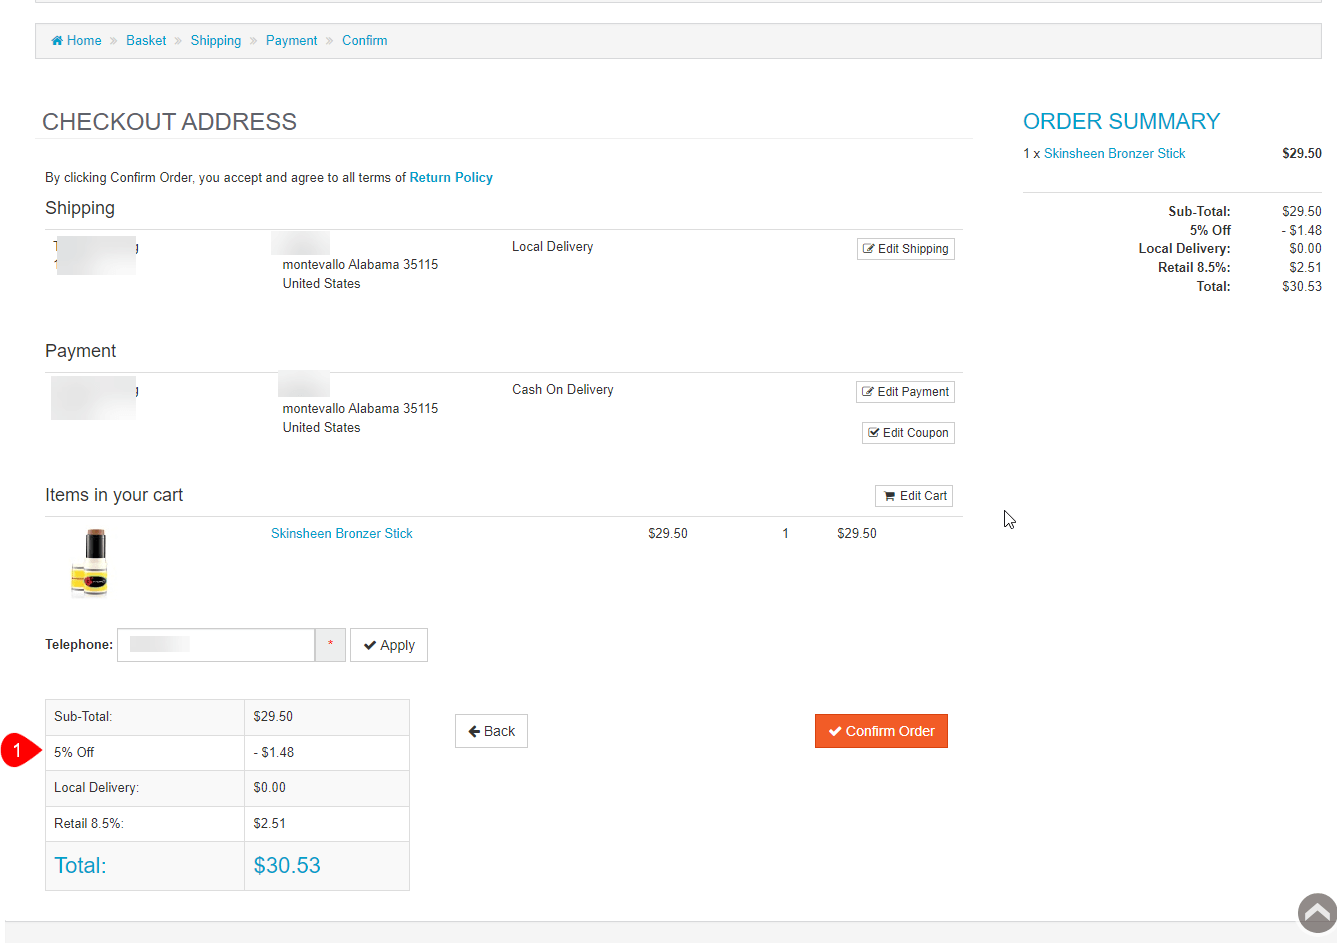
Task: Click Edit Cart button
Action: [914, 496]
